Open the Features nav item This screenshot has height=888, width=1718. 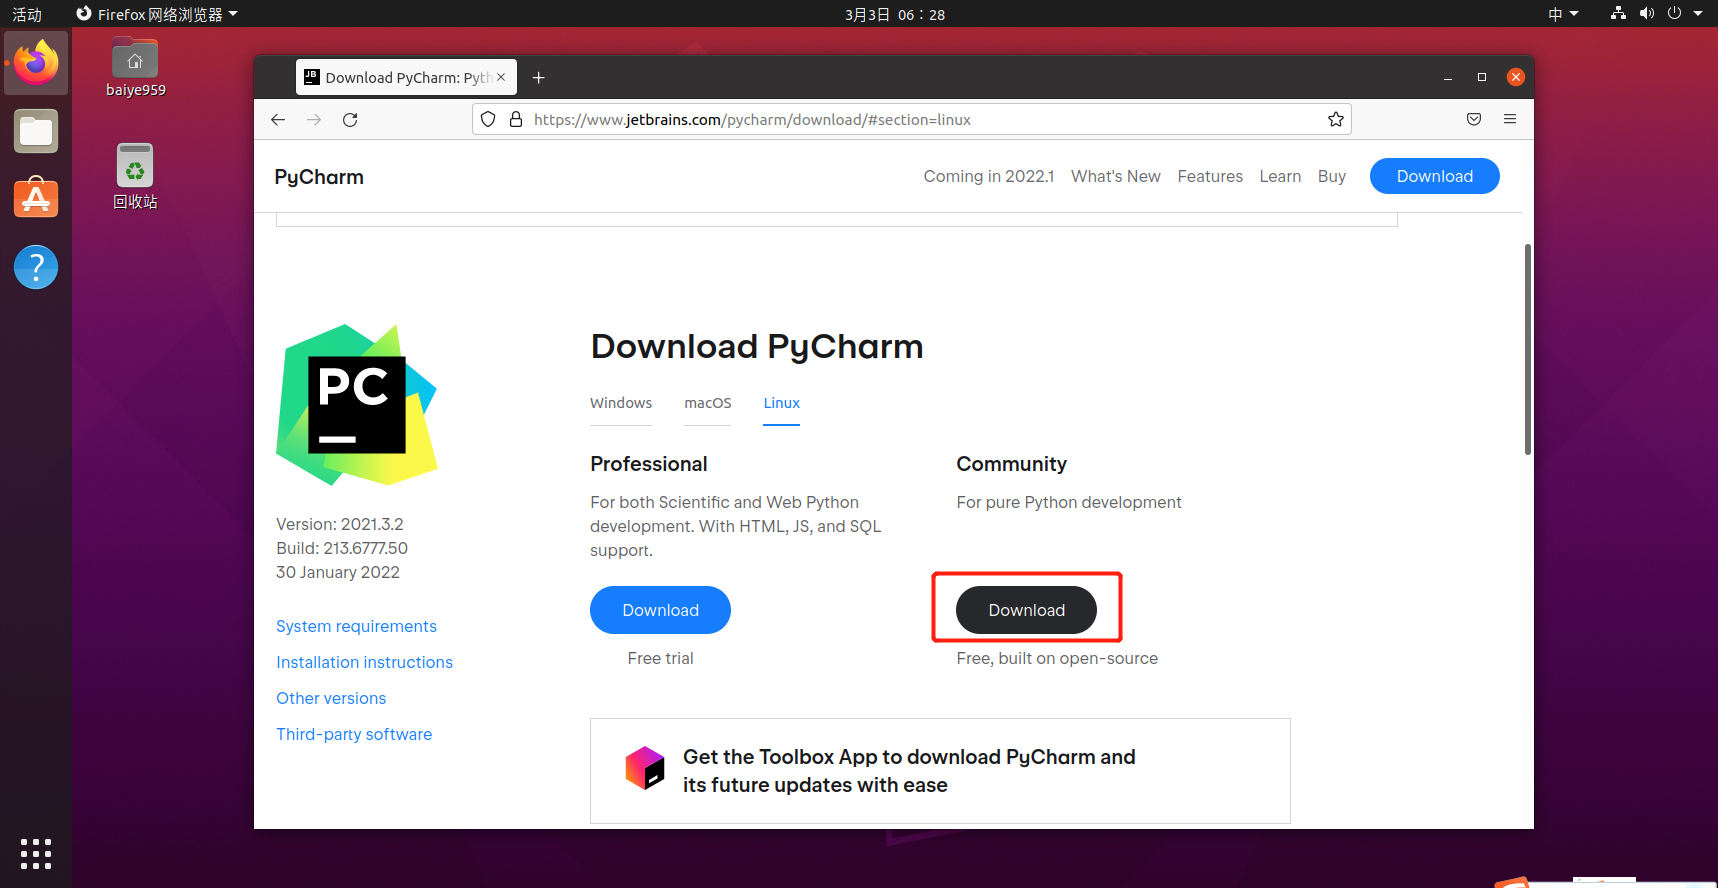[x=1210, y=176]
